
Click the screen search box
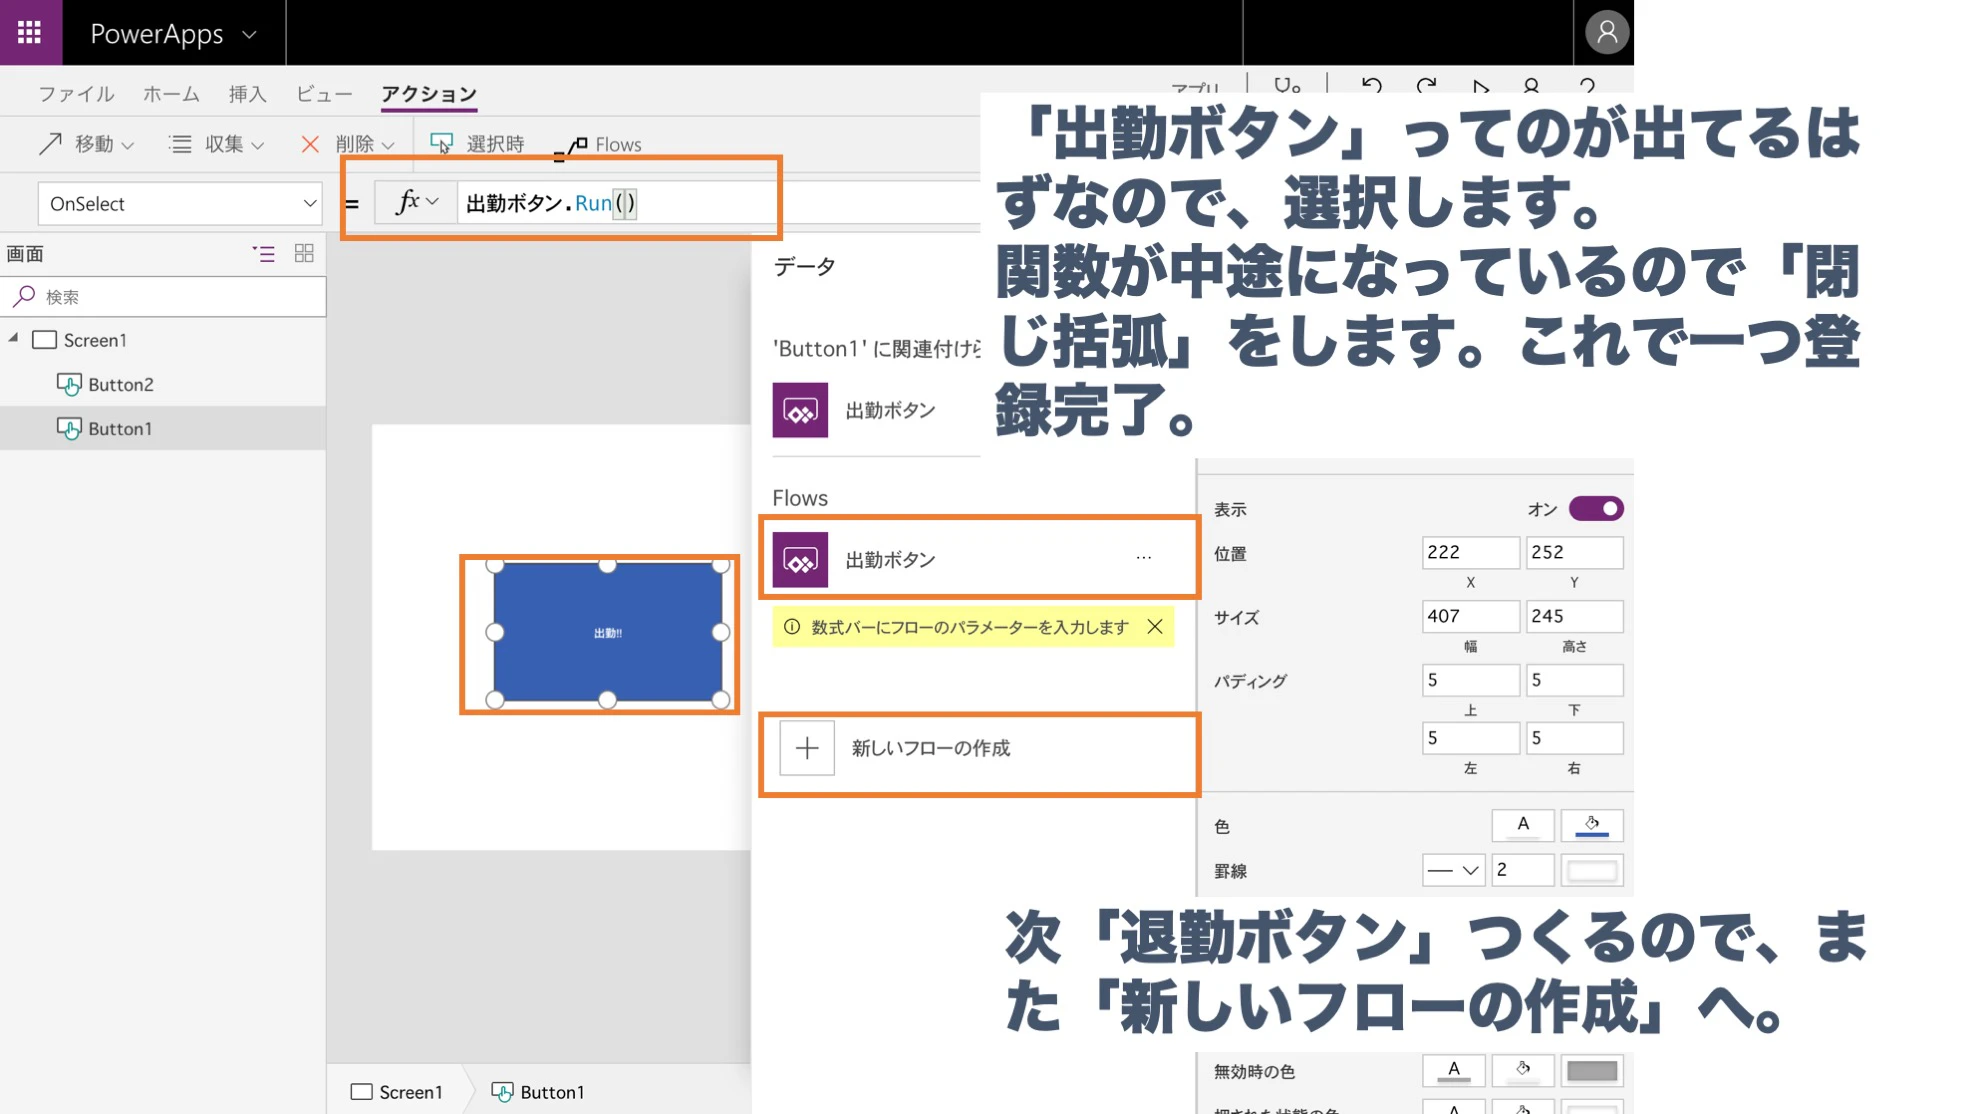point(164,297)
